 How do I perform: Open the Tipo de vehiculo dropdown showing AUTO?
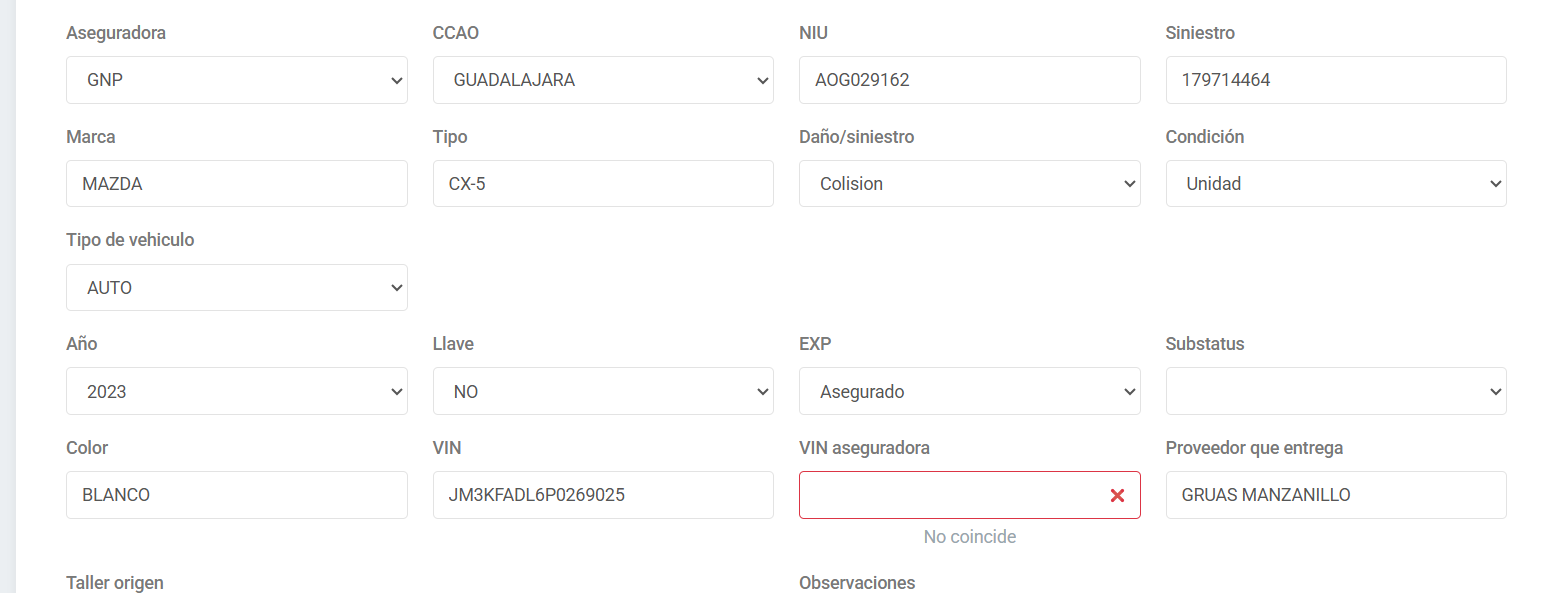pyautogui.click(x=237, y=288)
